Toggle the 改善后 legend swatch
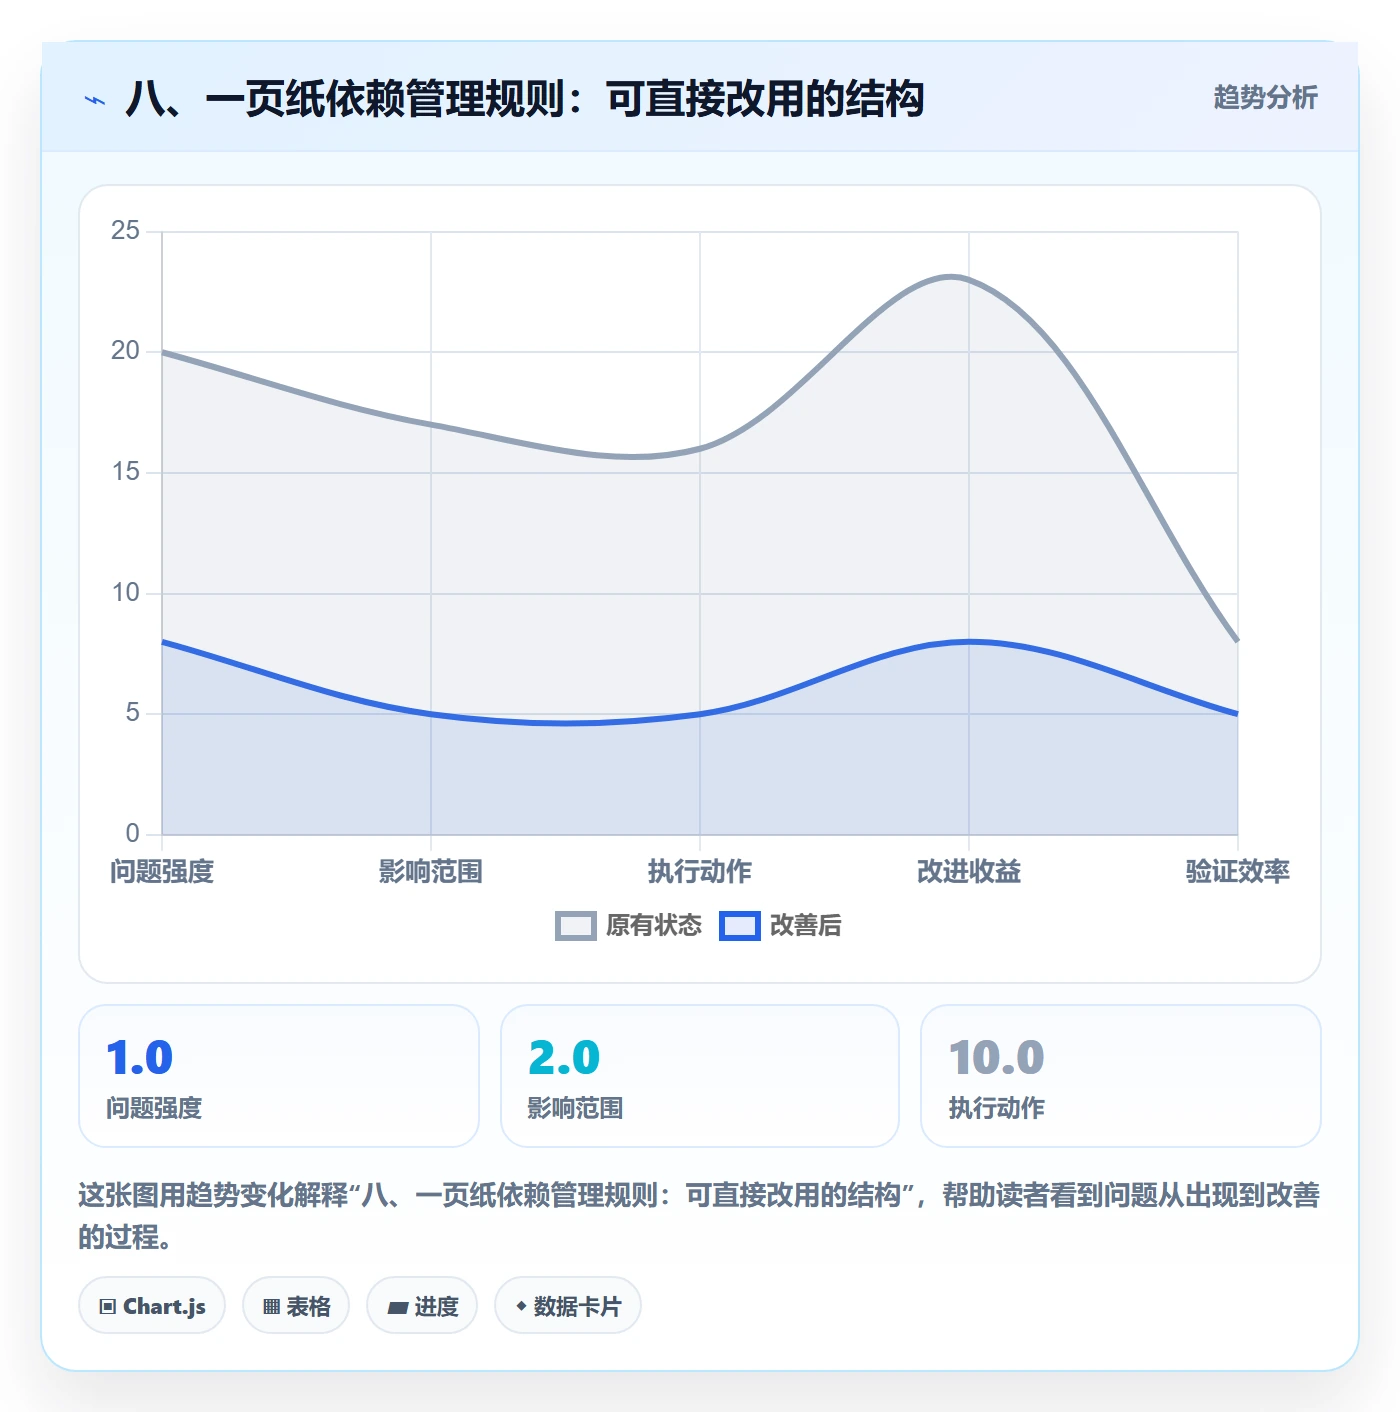This screenshot has width=1400, height=1412. coord(740,926)
